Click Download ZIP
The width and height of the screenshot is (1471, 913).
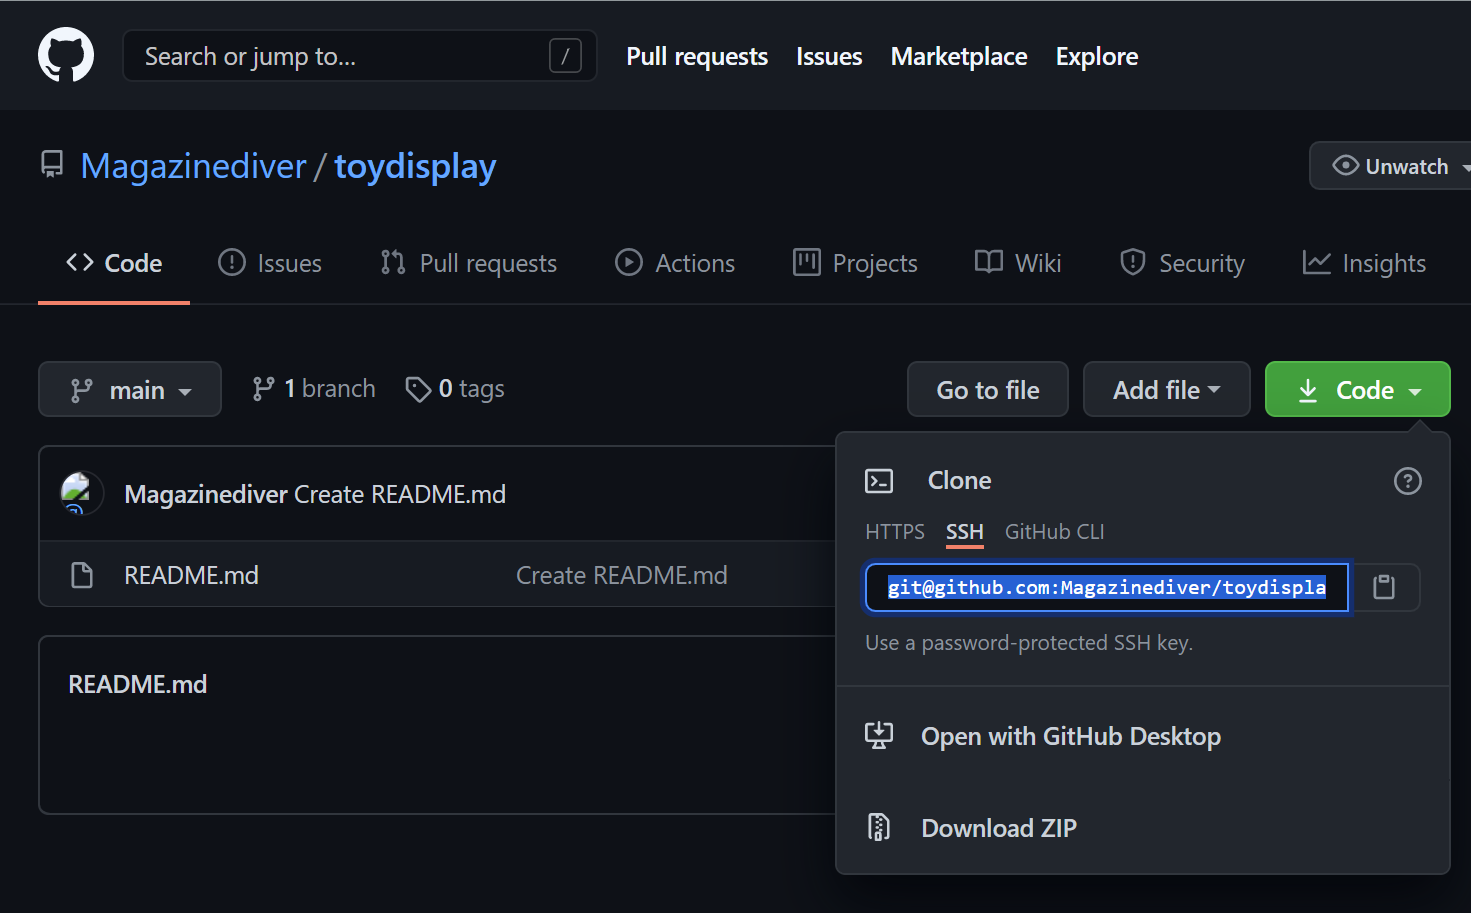(x=999, y=828)
